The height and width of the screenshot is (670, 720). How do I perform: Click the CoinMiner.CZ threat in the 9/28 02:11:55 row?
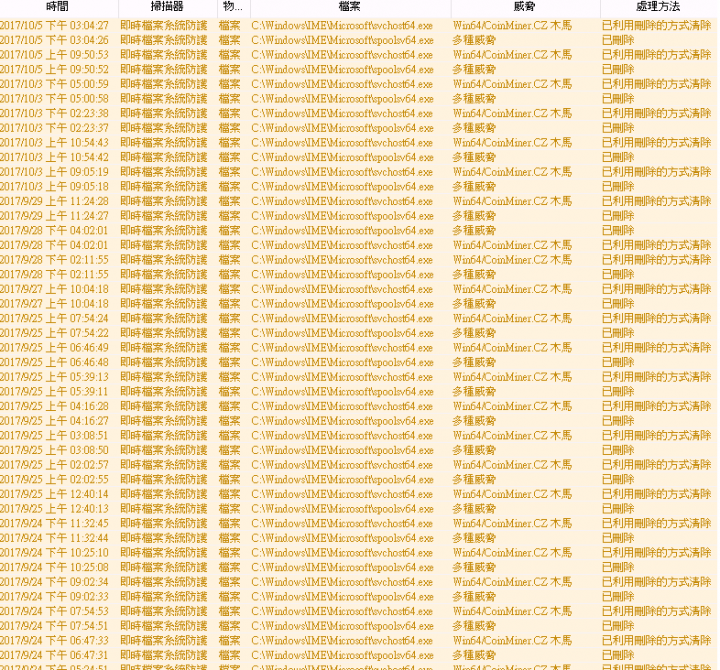click(x=512, y=260)
